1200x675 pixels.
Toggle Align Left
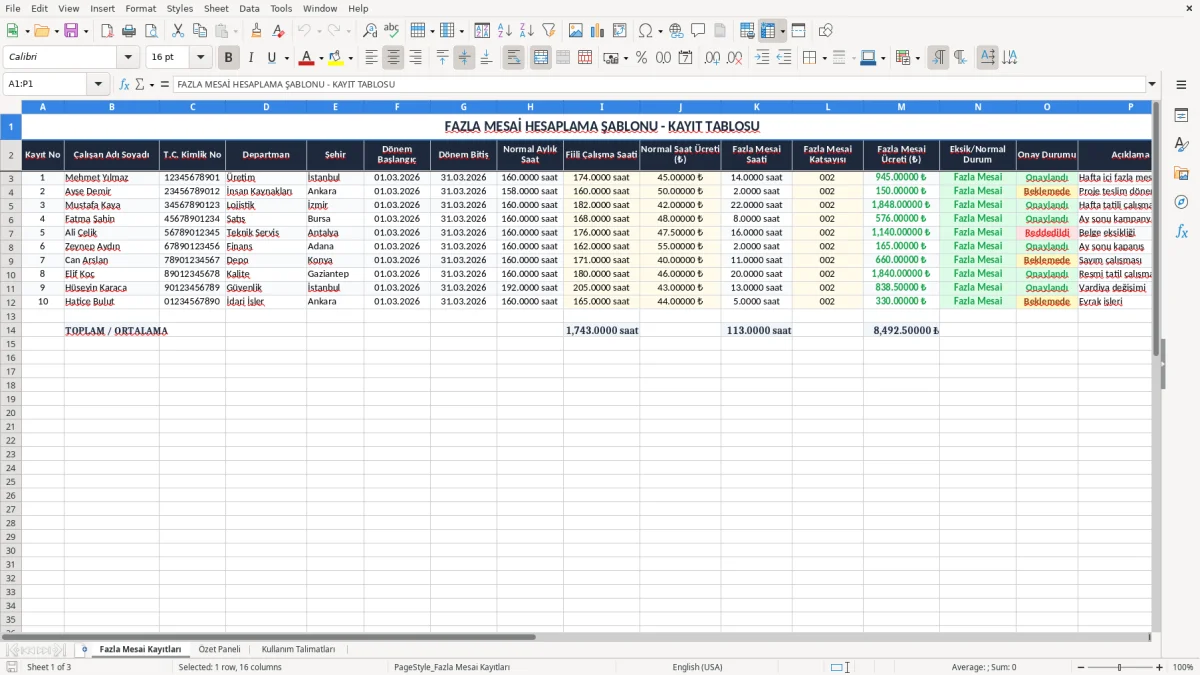point(372,58)
